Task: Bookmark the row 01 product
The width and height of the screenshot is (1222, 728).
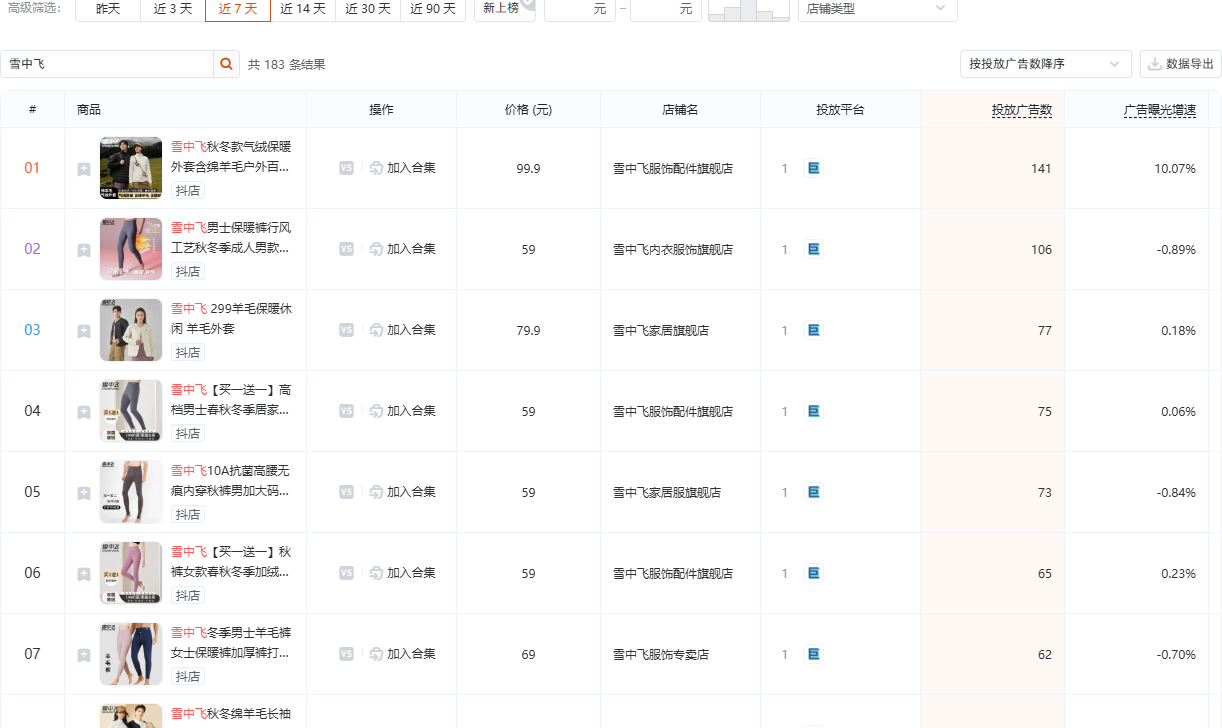Action: [x=84, y=169]
